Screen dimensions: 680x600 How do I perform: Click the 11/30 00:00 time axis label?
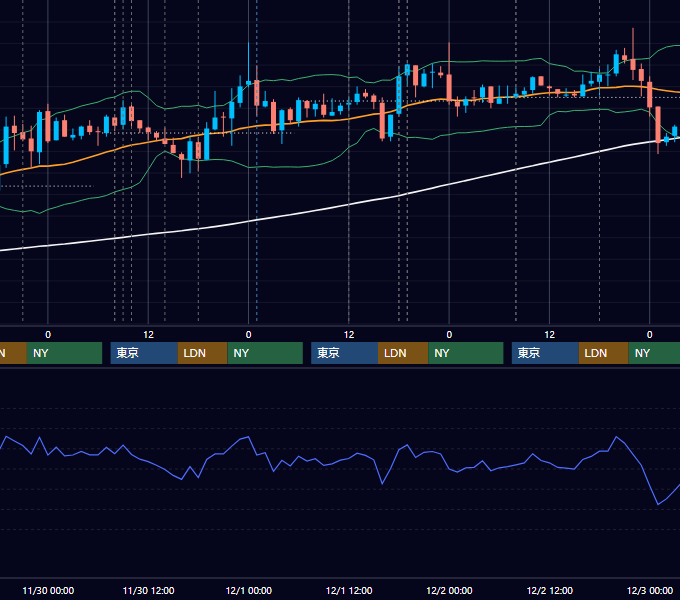tap(48, 590)
